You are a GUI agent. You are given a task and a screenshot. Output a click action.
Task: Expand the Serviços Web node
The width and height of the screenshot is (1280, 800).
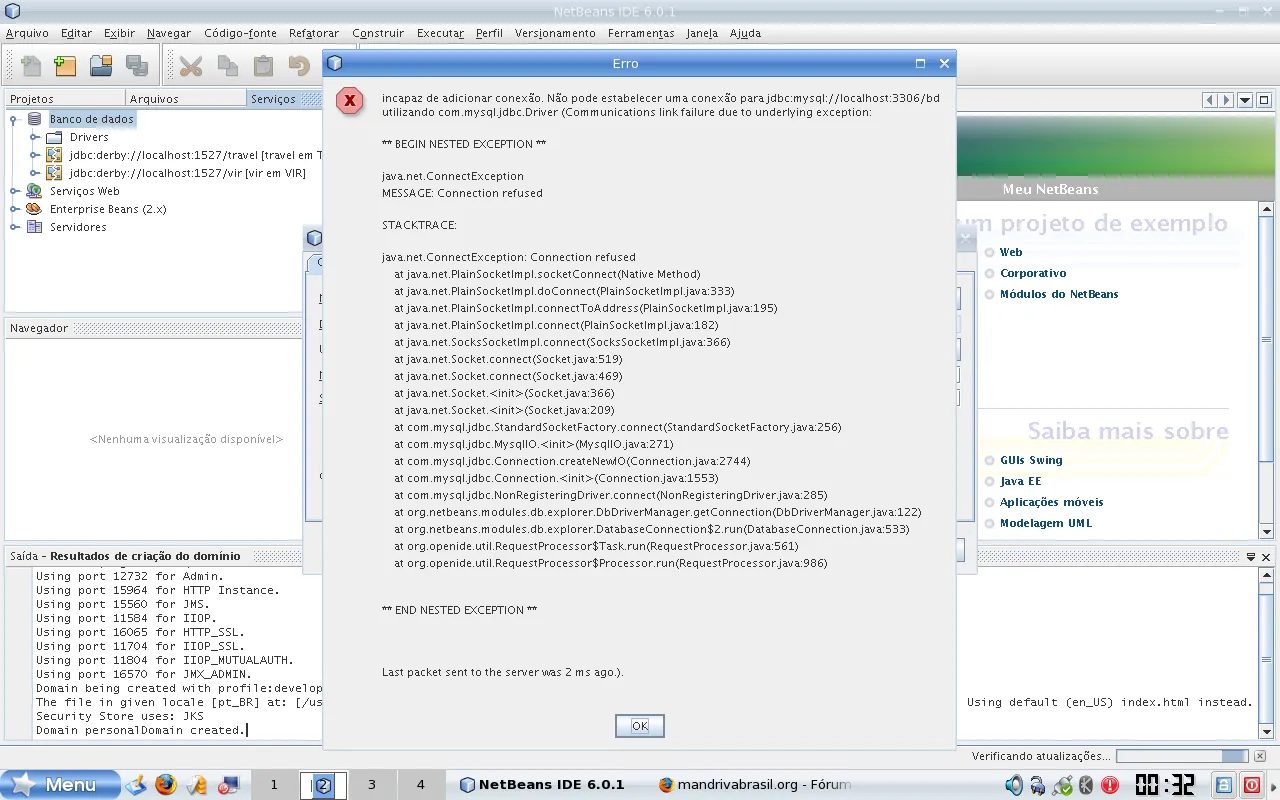[15, 191]
